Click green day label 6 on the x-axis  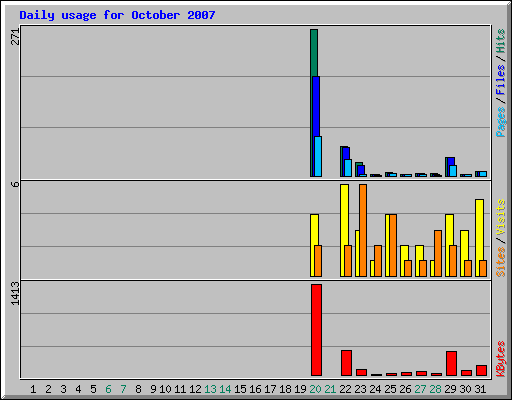108,389
